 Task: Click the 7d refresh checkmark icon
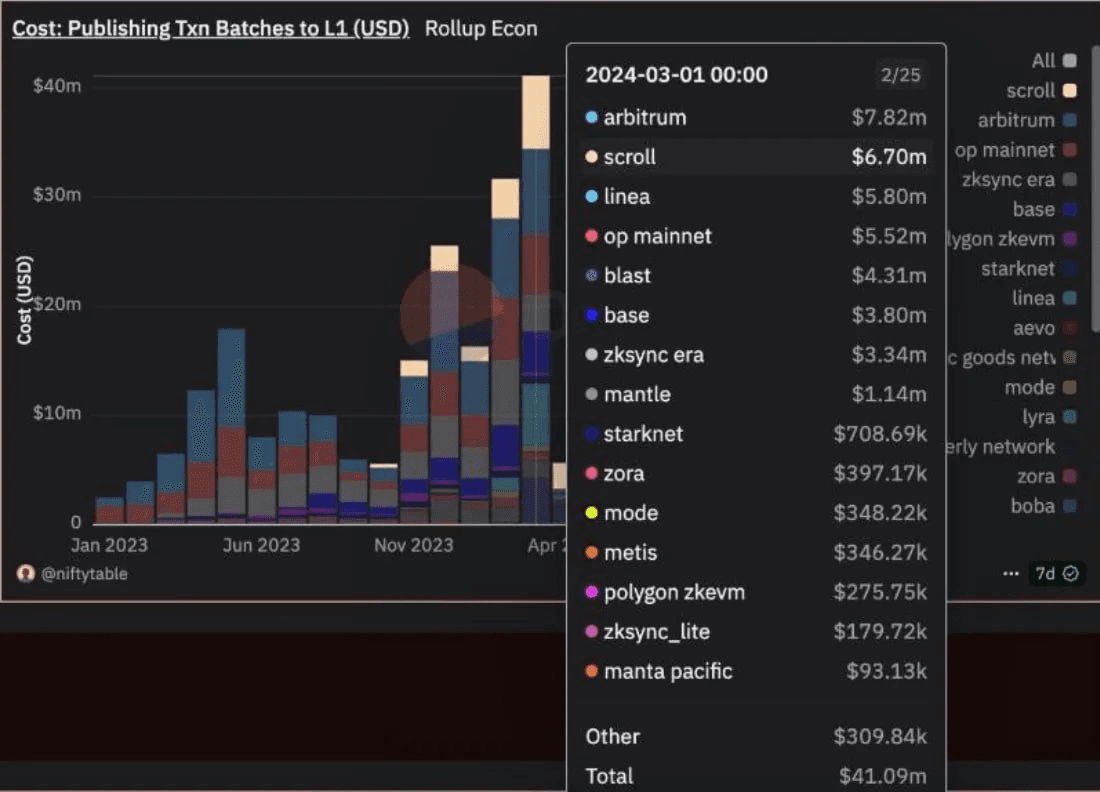(1071, 574)
